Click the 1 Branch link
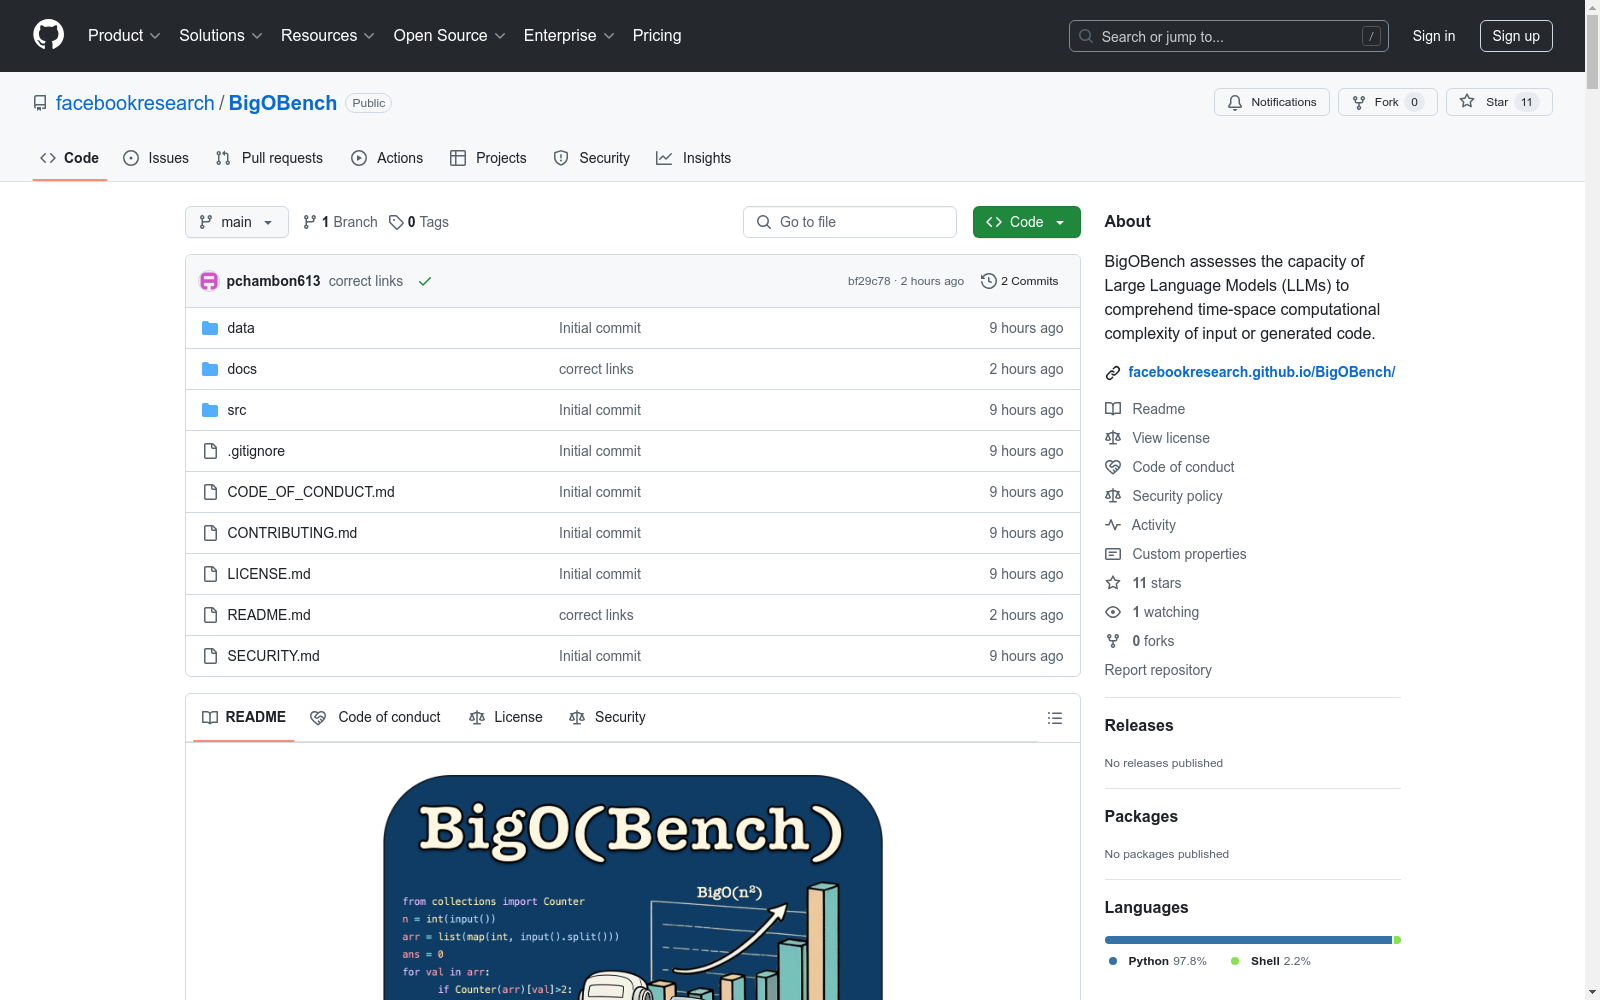The width and height of the screenshot is (1600, 1000). (341, 222)
